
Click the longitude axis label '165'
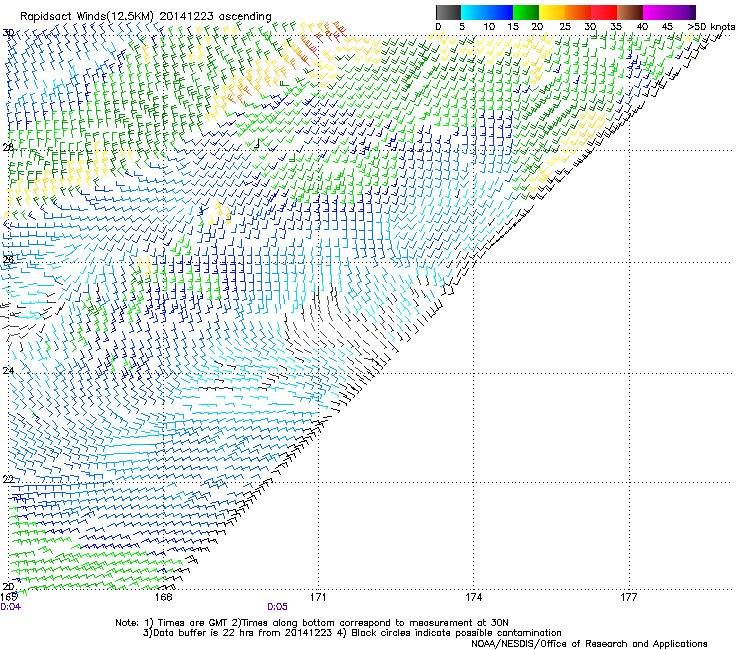point(9,597)
